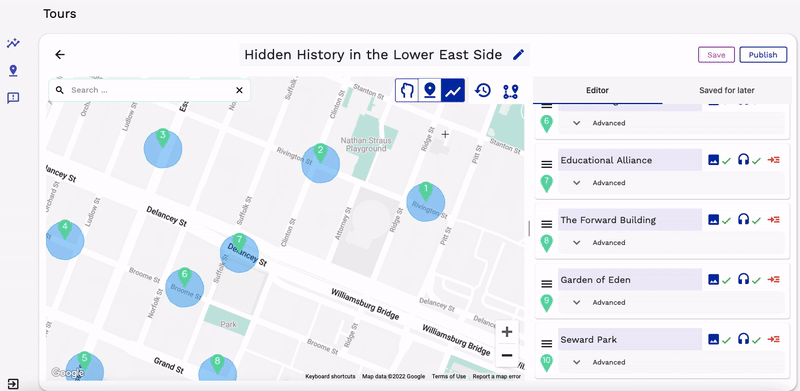
Task: Click image icon for The Forward Building
Action: click(713, 220)
